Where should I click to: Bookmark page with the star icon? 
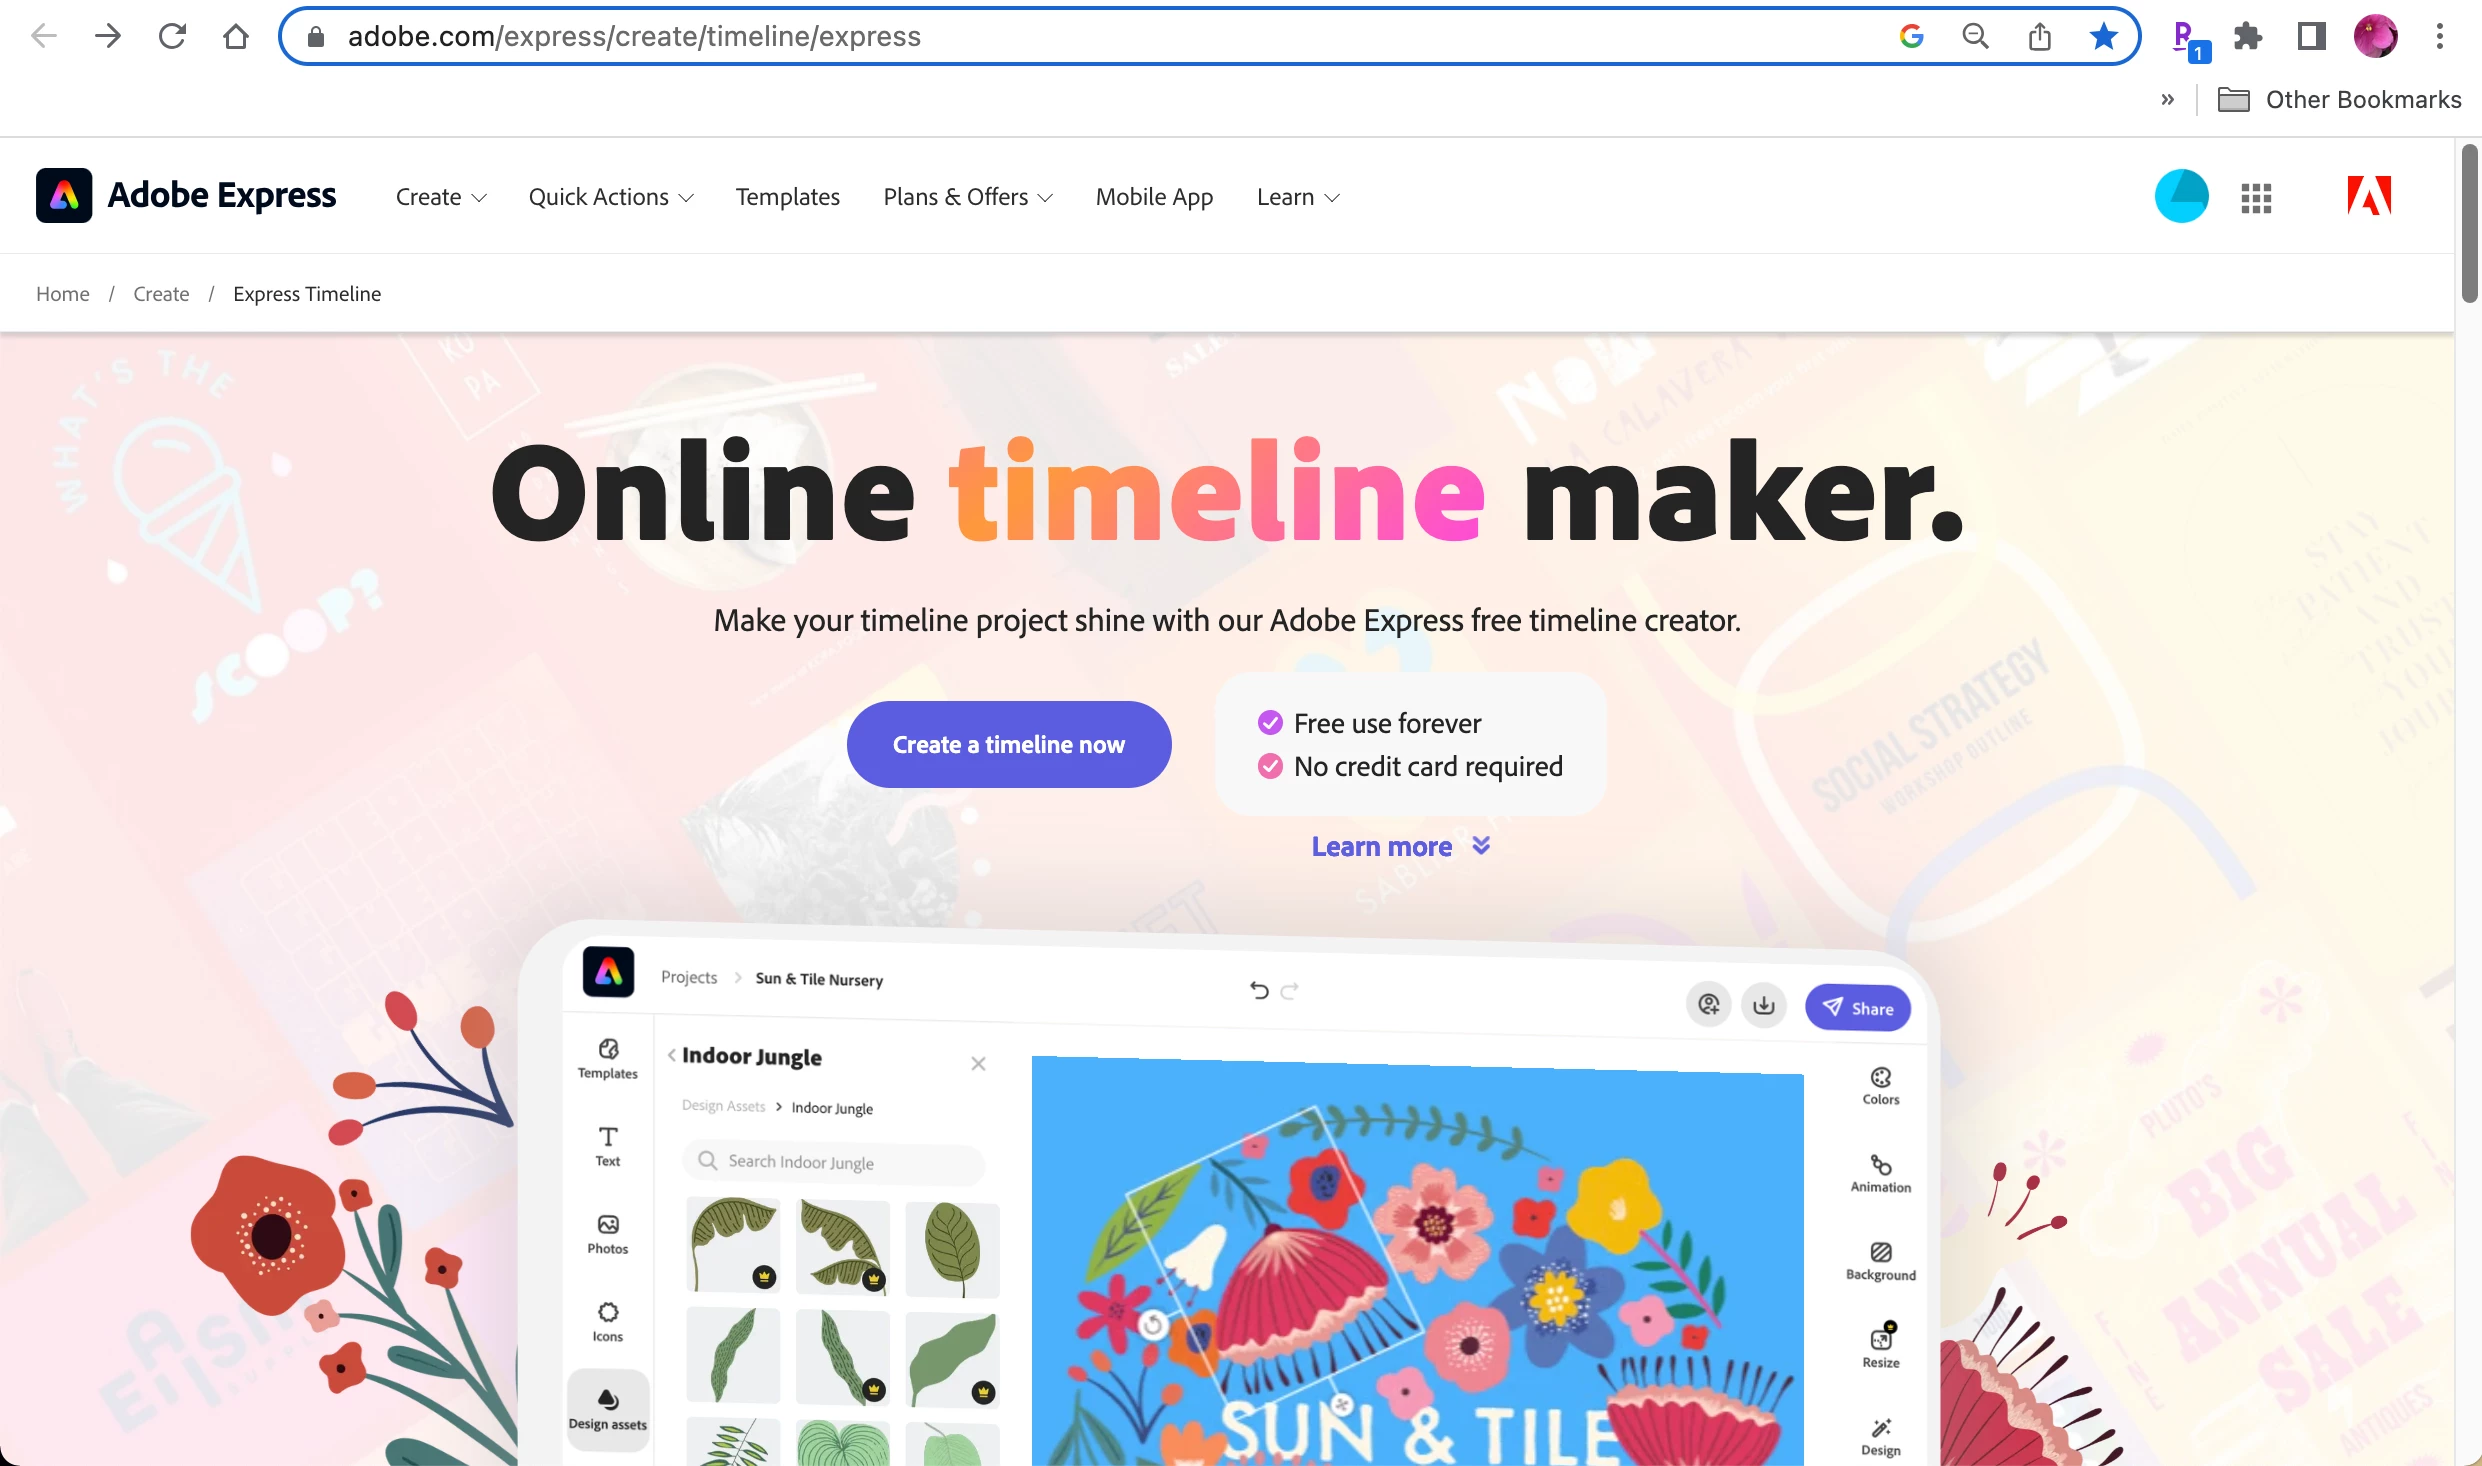point(2104,37)
